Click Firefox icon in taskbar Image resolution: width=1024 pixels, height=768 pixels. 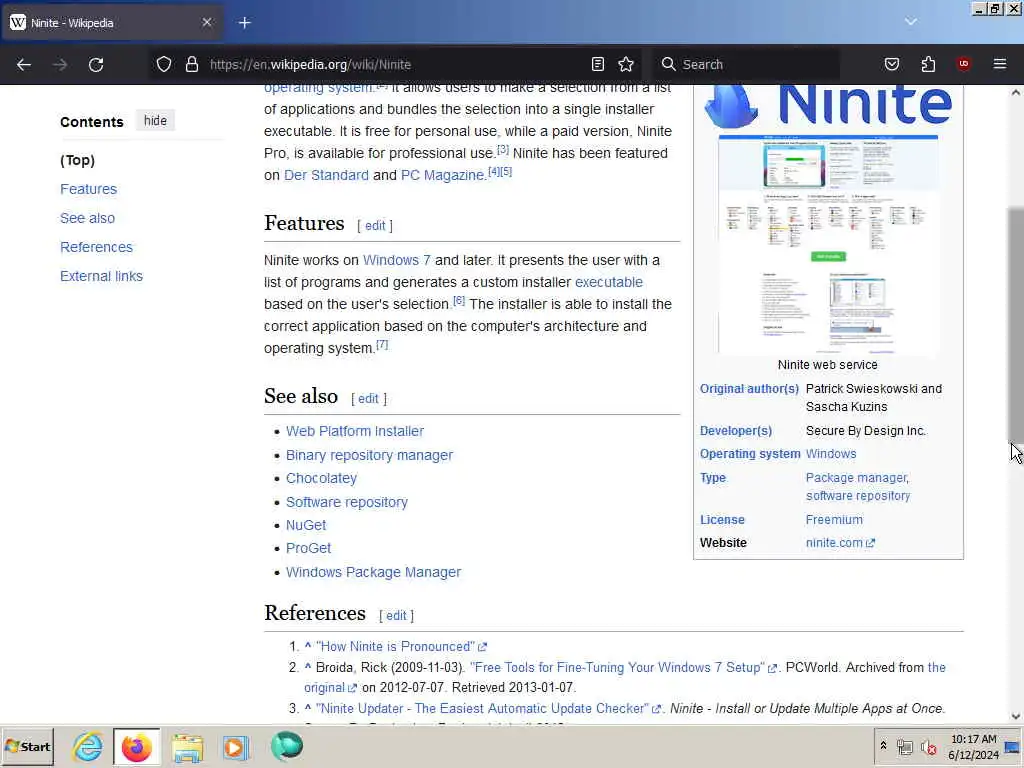tap(136, 747)
